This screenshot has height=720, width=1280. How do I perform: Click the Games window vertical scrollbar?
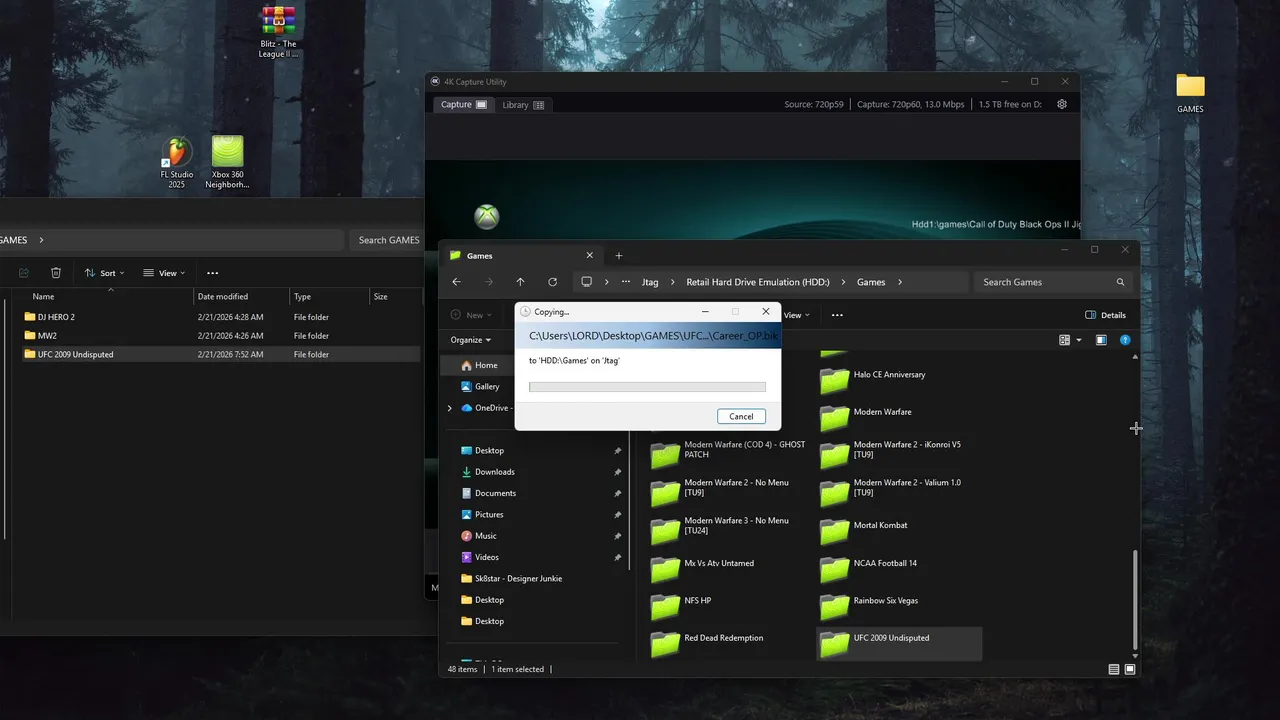click(1135, 598)
